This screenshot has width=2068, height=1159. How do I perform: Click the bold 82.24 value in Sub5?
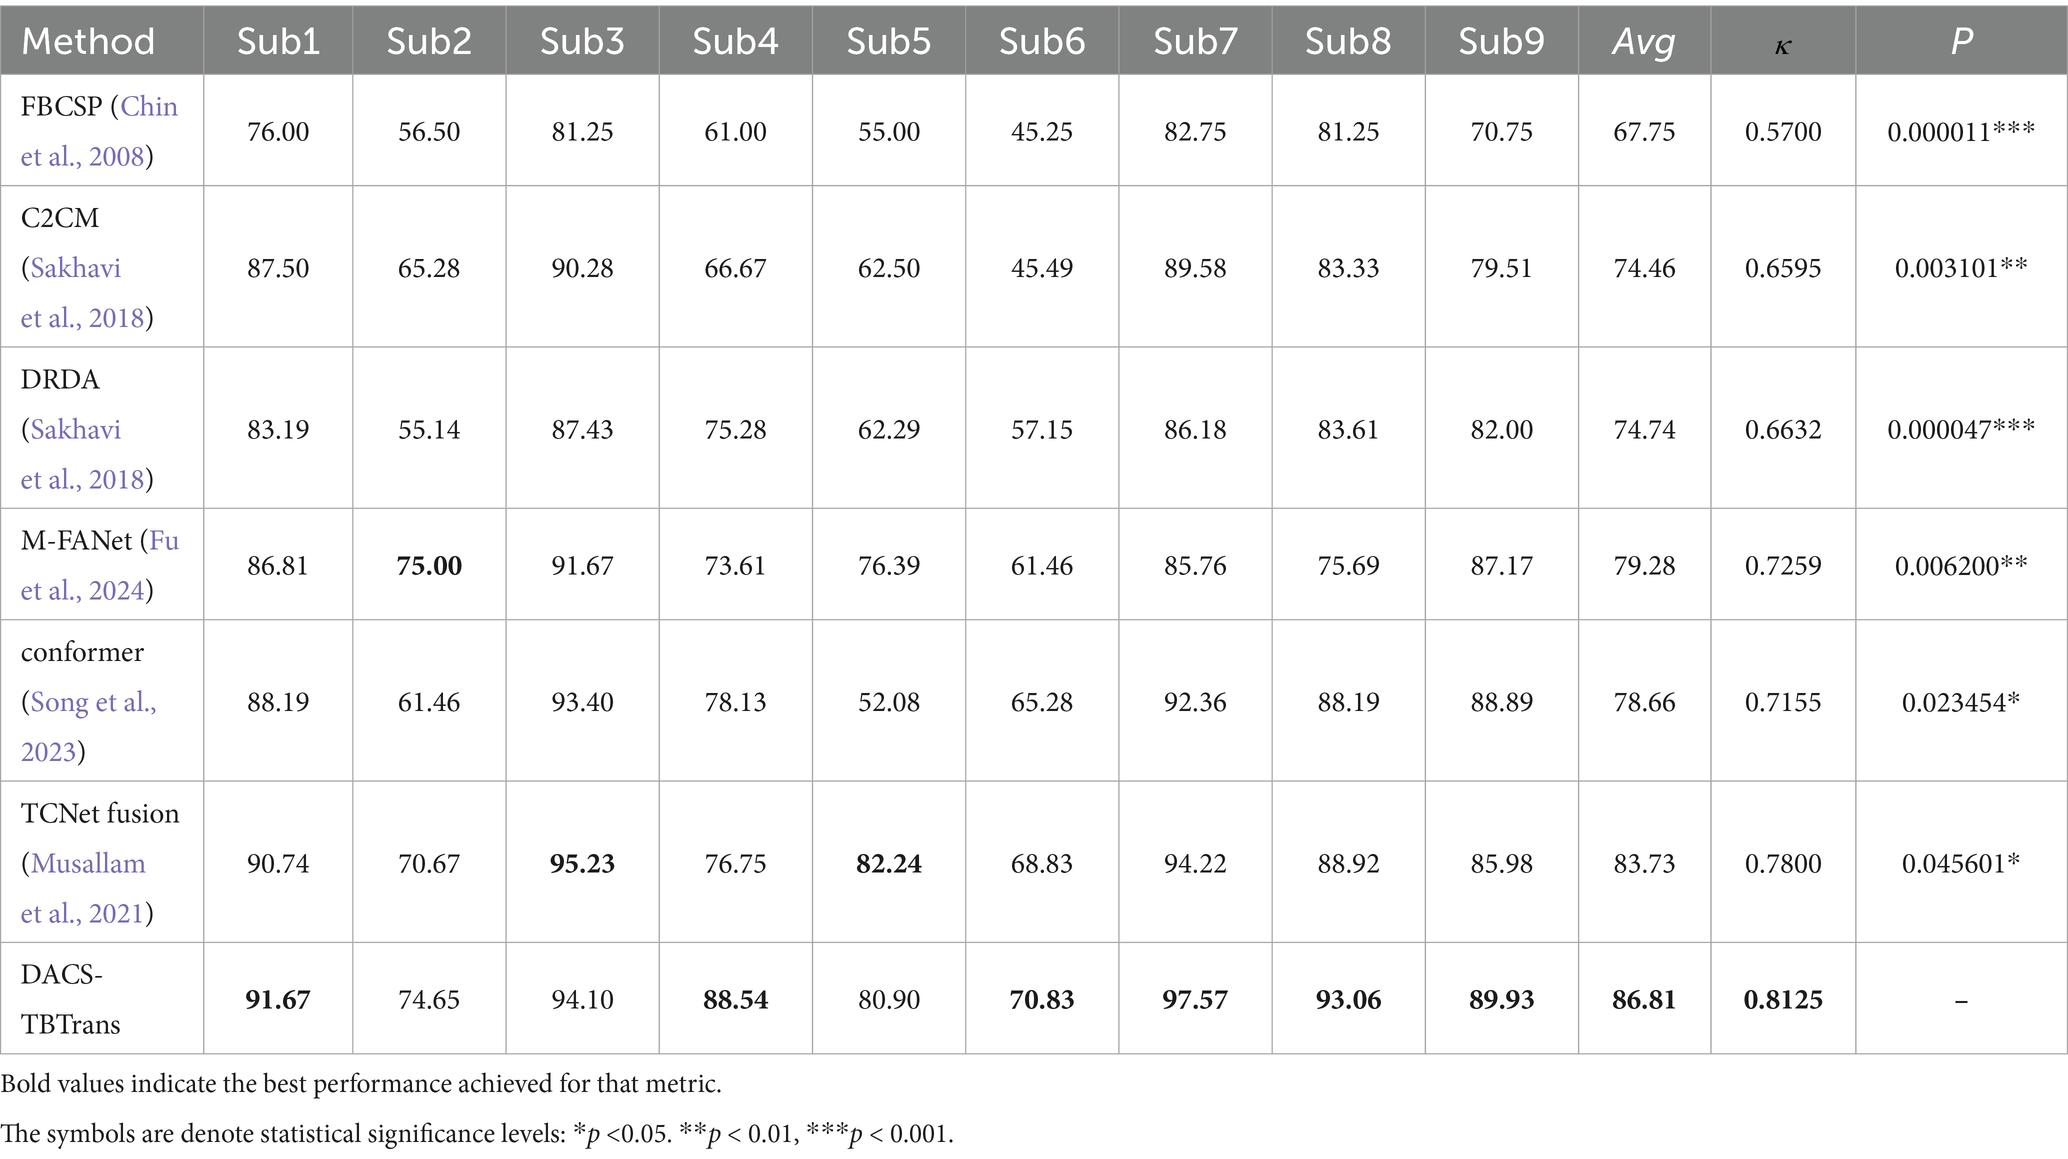pyautogui.click(x=889, y=863)
